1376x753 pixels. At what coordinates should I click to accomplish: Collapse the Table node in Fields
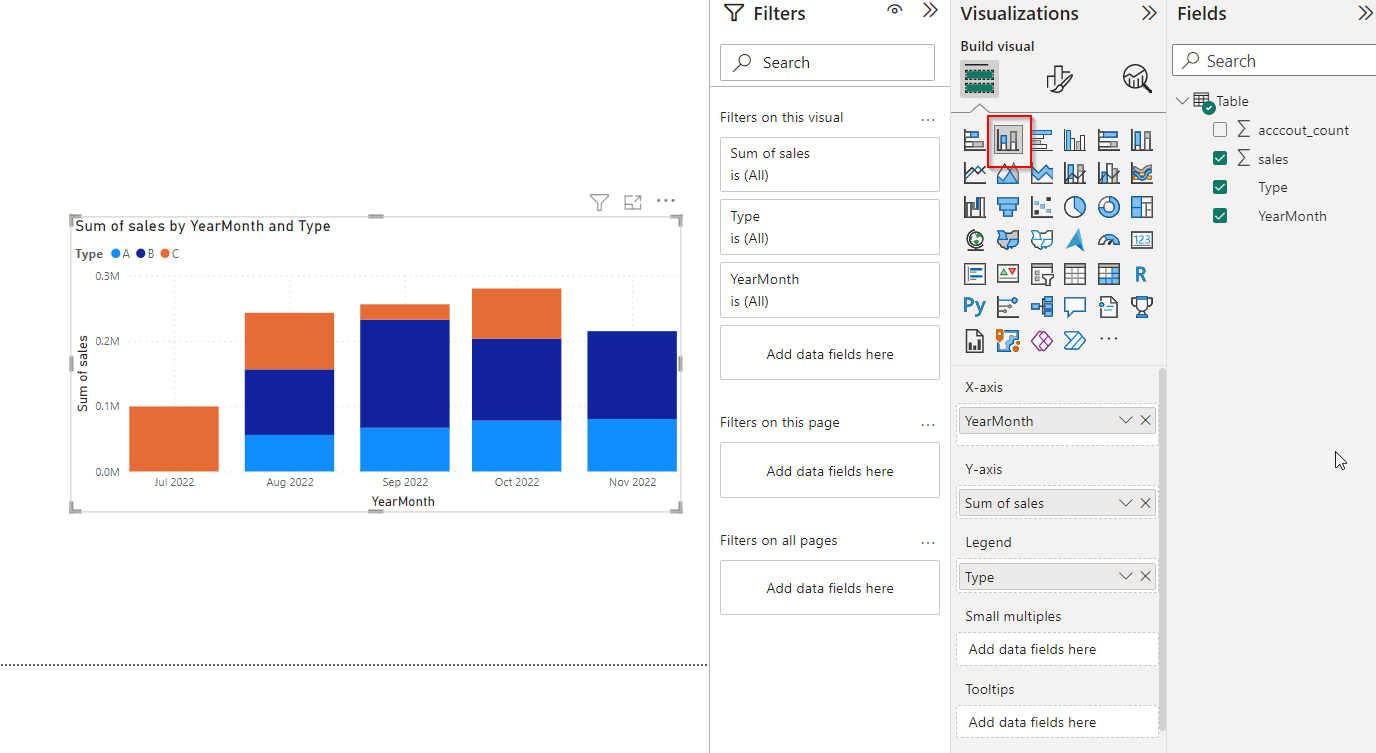pos(1183,100)
